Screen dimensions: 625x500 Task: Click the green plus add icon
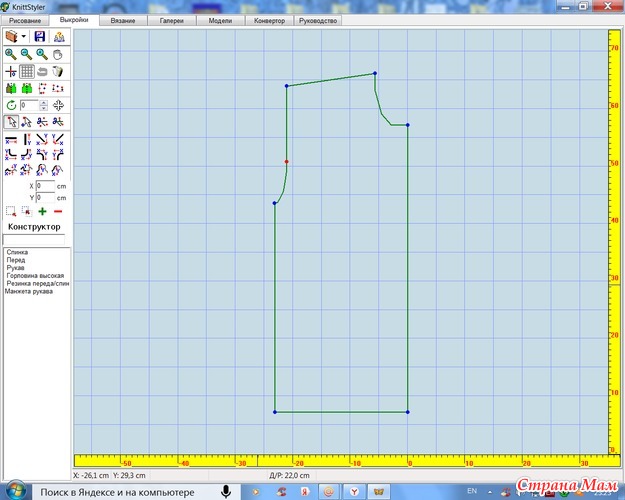tap(42, 211)
